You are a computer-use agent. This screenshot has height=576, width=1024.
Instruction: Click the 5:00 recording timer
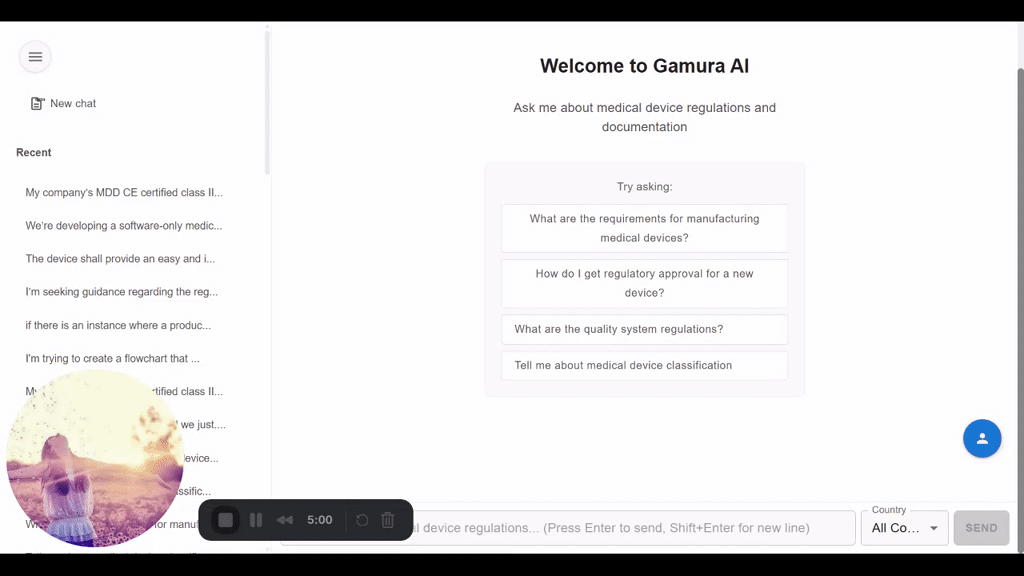320,520
